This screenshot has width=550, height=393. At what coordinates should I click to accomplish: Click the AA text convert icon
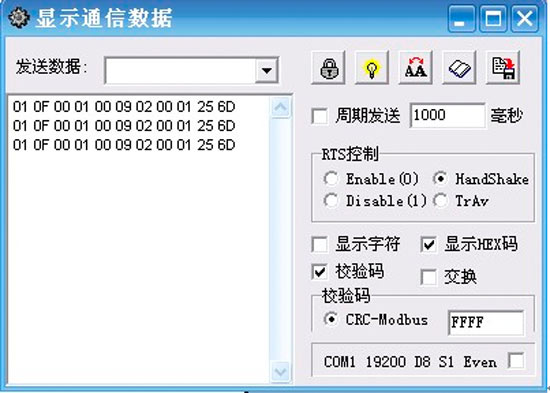pyautogui.click(x=415, y=68)
